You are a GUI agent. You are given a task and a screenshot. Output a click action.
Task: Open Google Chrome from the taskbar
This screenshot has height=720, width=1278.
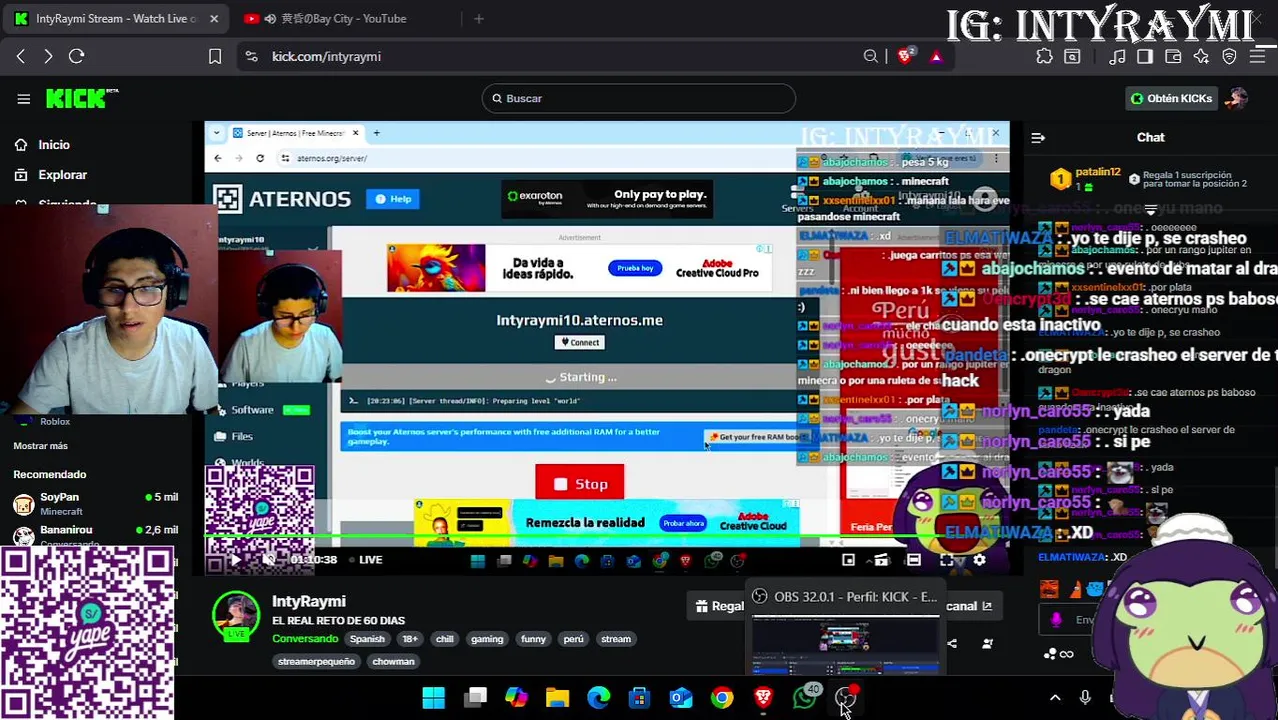pyautogui.click(x=722, y=698)
